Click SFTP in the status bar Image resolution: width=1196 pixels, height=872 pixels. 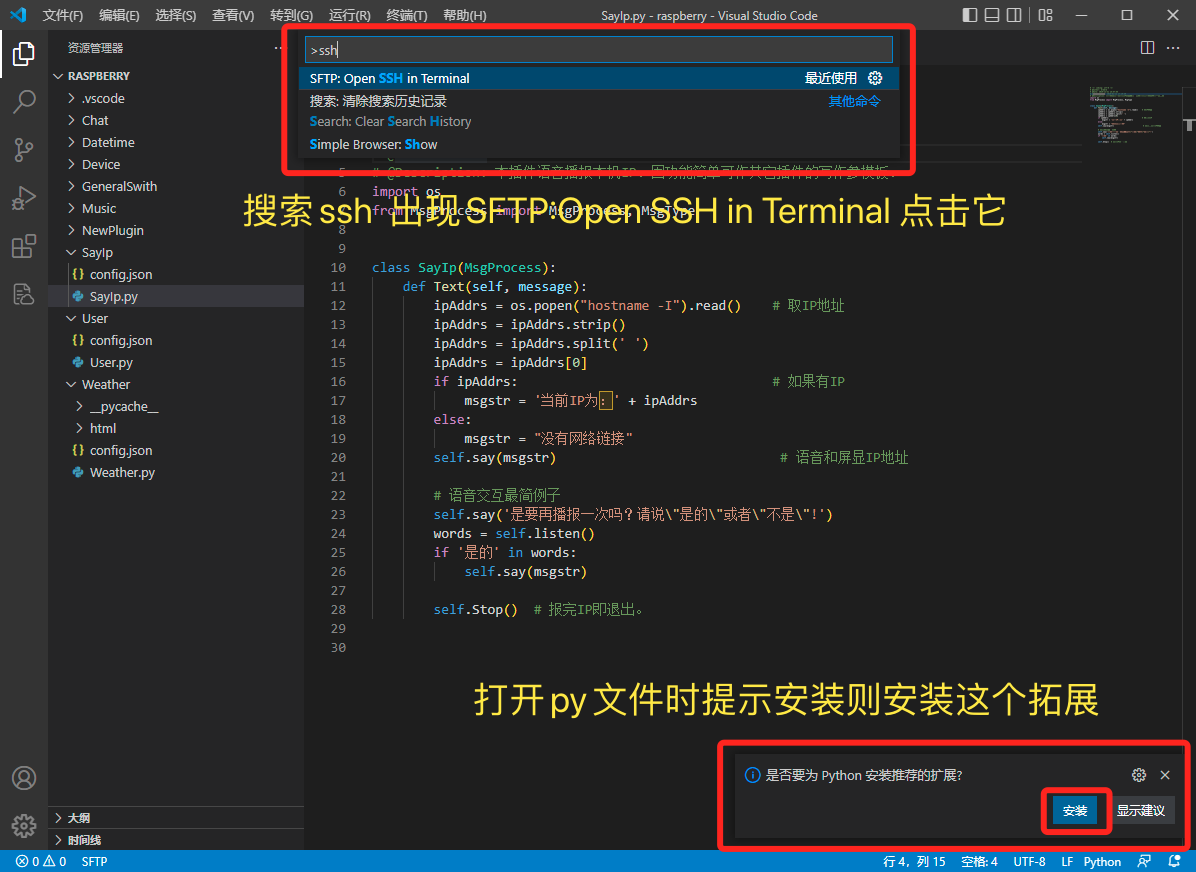[95, 861]
